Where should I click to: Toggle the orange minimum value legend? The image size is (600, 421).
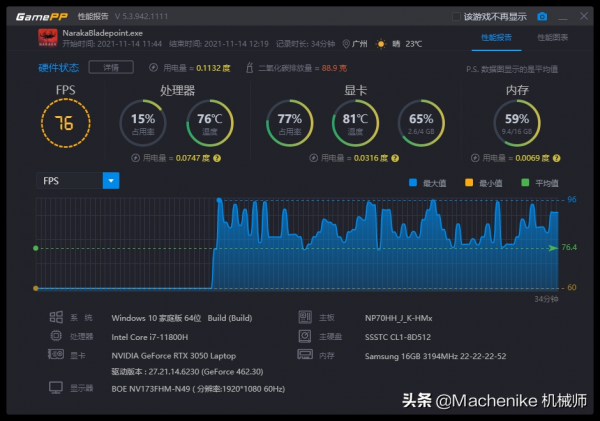coord(468,183)
